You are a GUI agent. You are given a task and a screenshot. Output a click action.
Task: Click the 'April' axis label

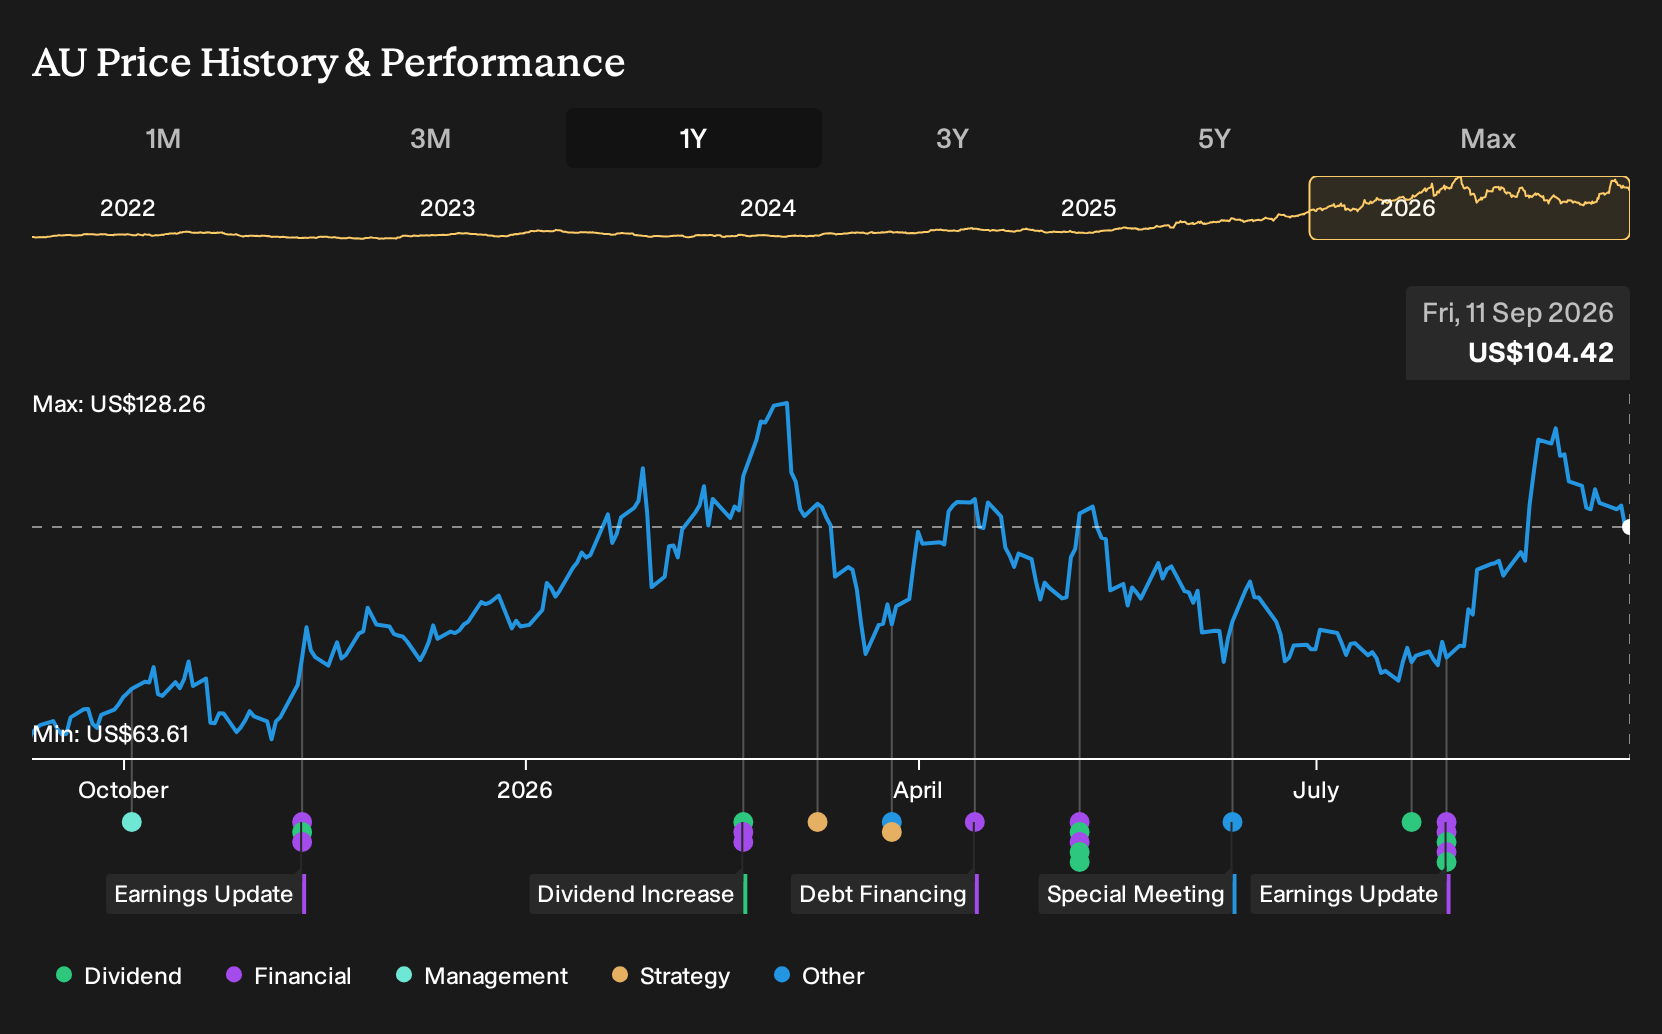(918, 790)
